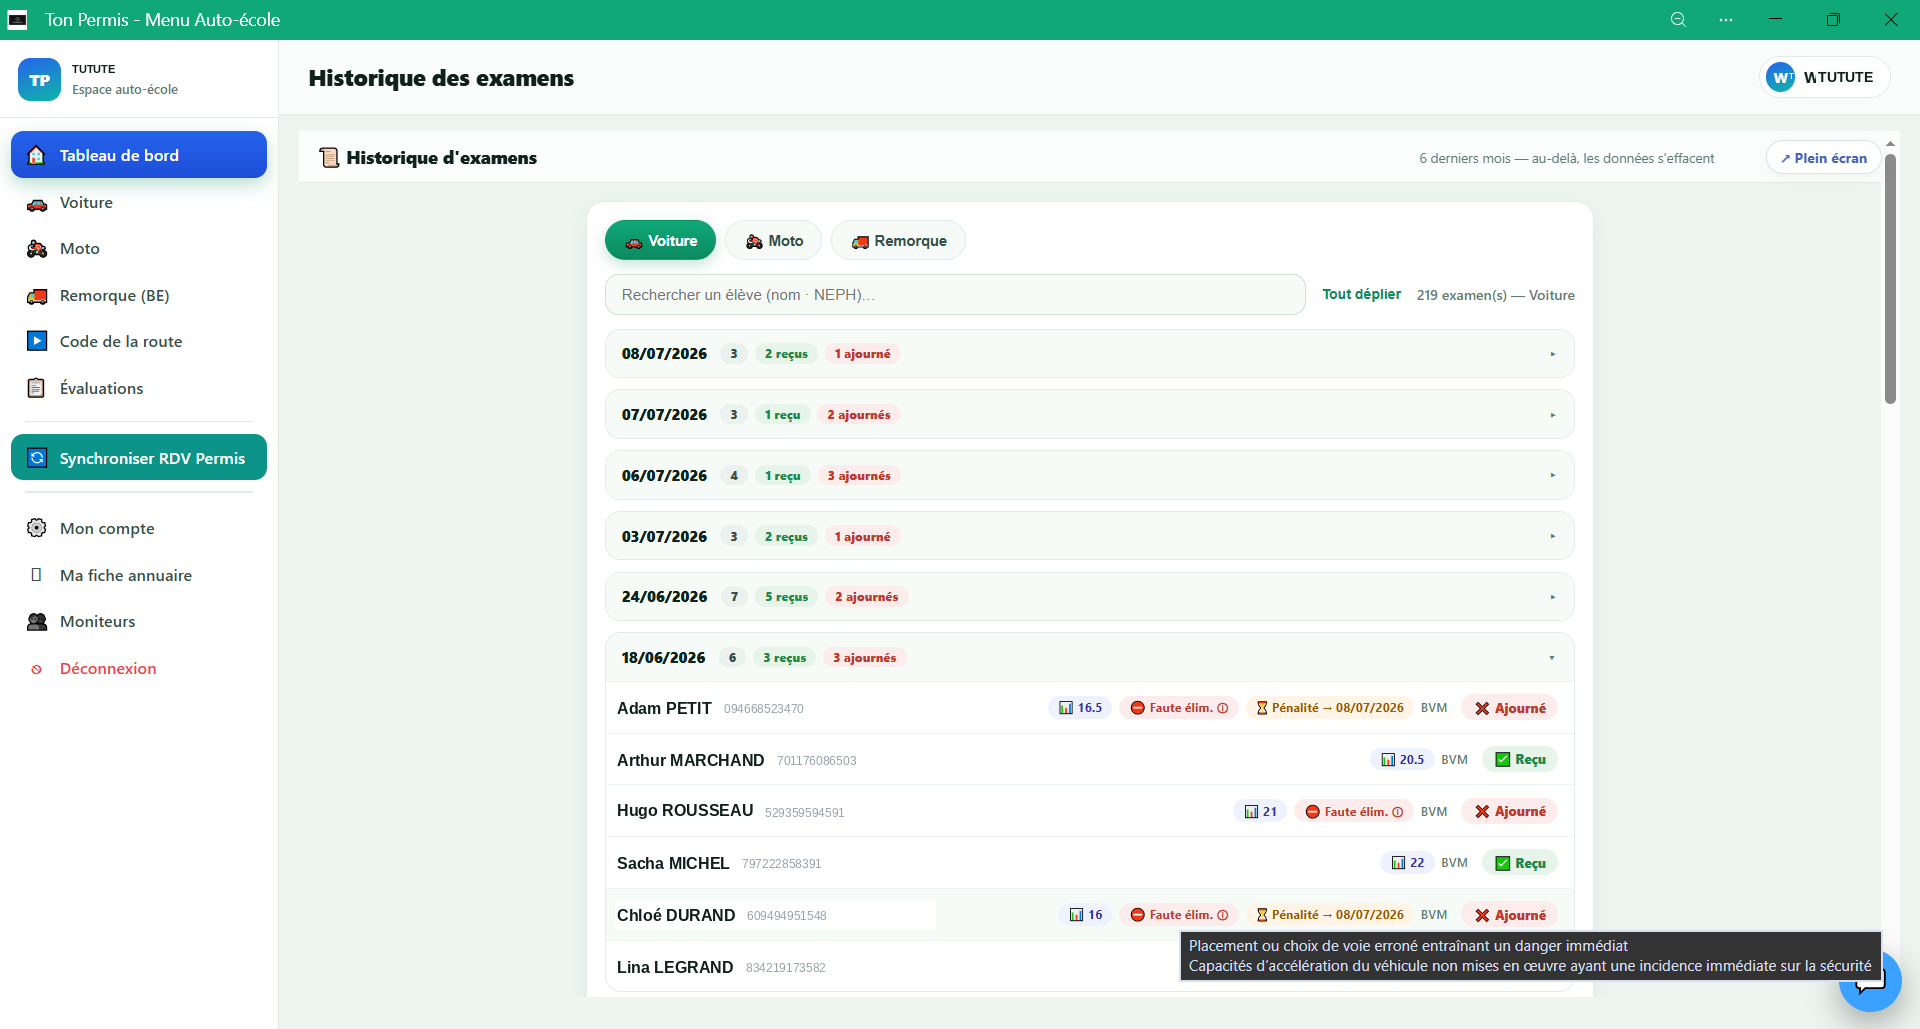
Task: Open the Moniteurs page
Action: click(x=139, y=621)
